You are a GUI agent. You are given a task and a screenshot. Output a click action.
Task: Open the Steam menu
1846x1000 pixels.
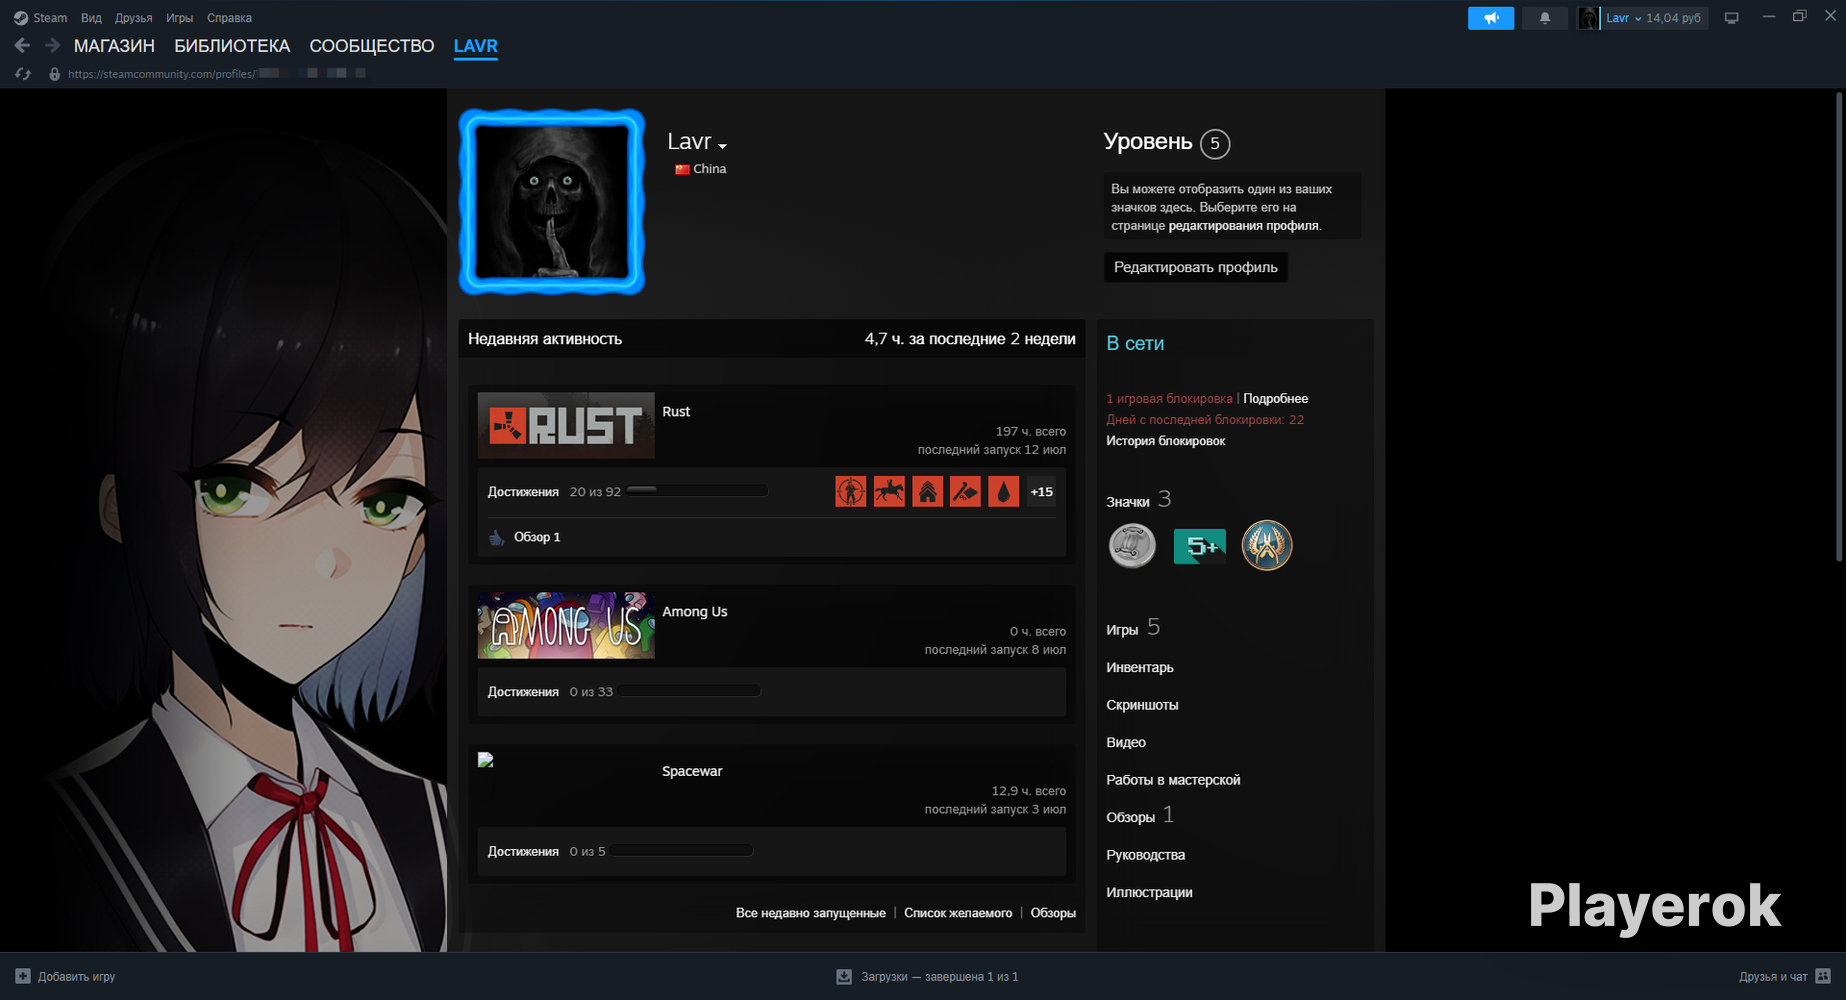tap(50, 18)
